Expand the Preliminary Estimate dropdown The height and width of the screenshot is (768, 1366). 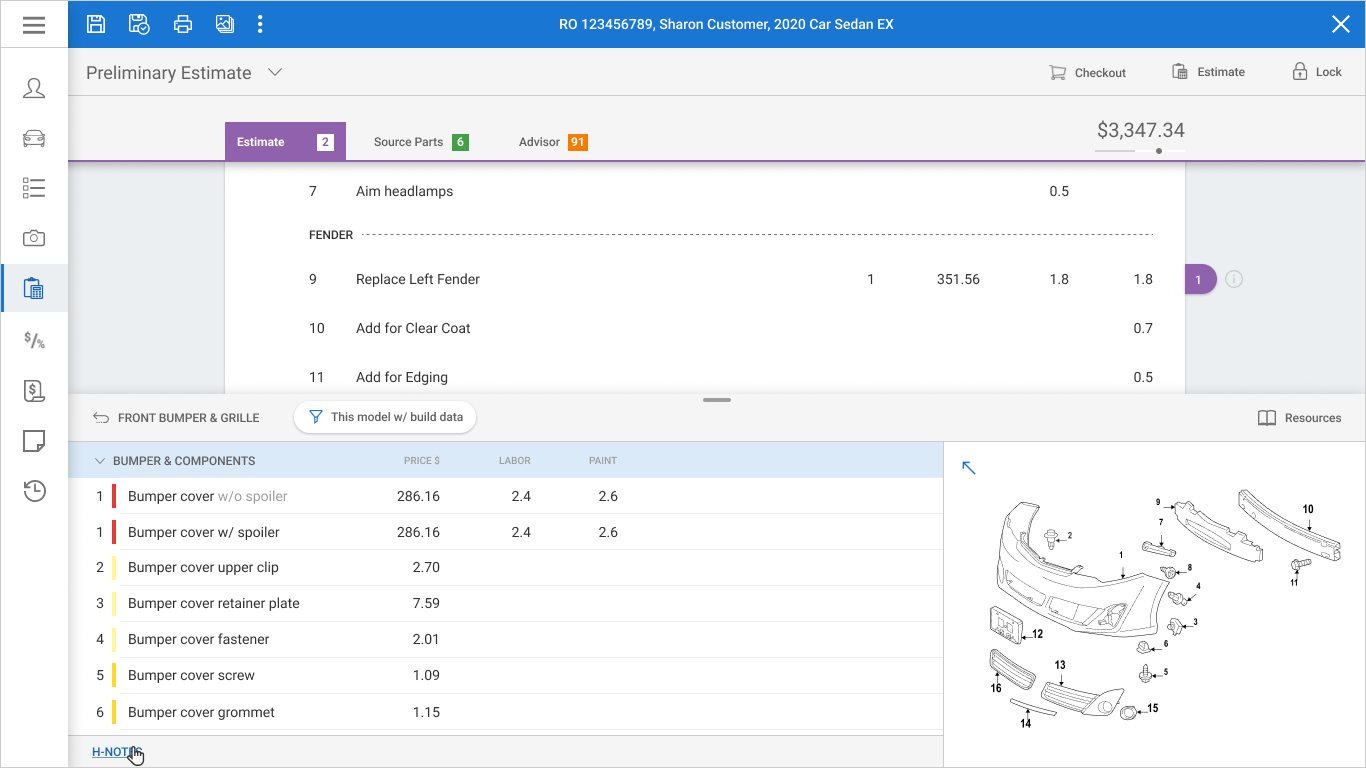coord(275,72)
